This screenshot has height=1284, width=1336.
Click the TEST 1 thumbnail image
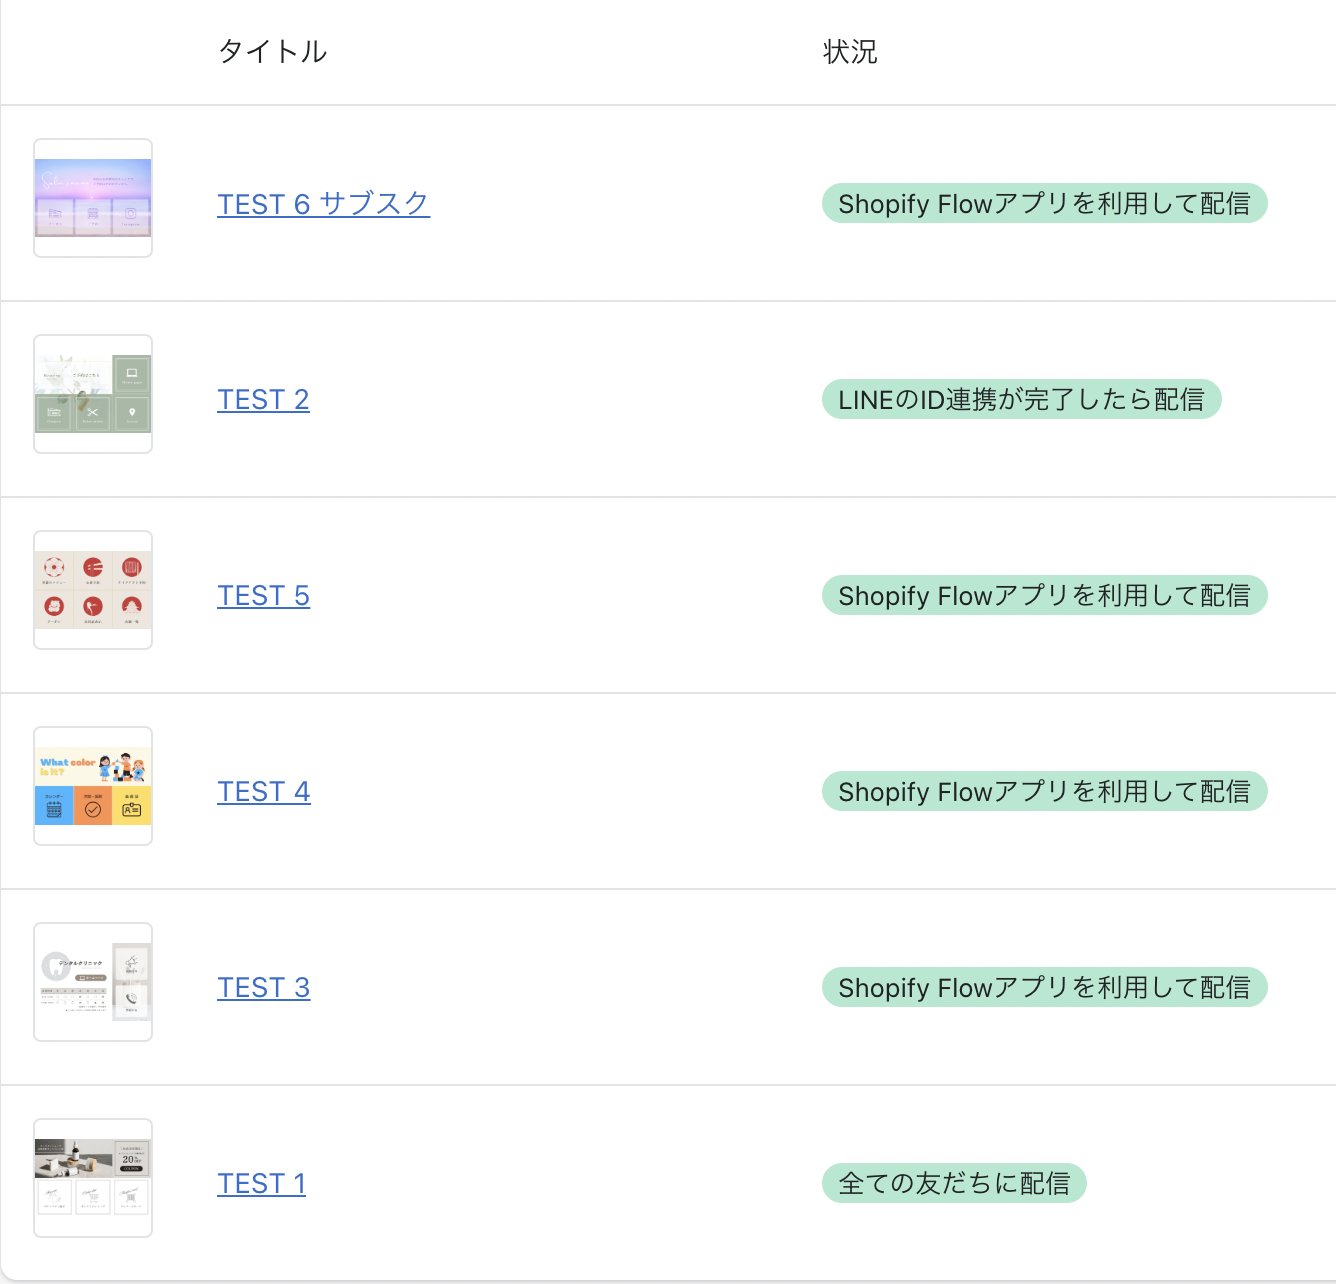(93, 1178)
